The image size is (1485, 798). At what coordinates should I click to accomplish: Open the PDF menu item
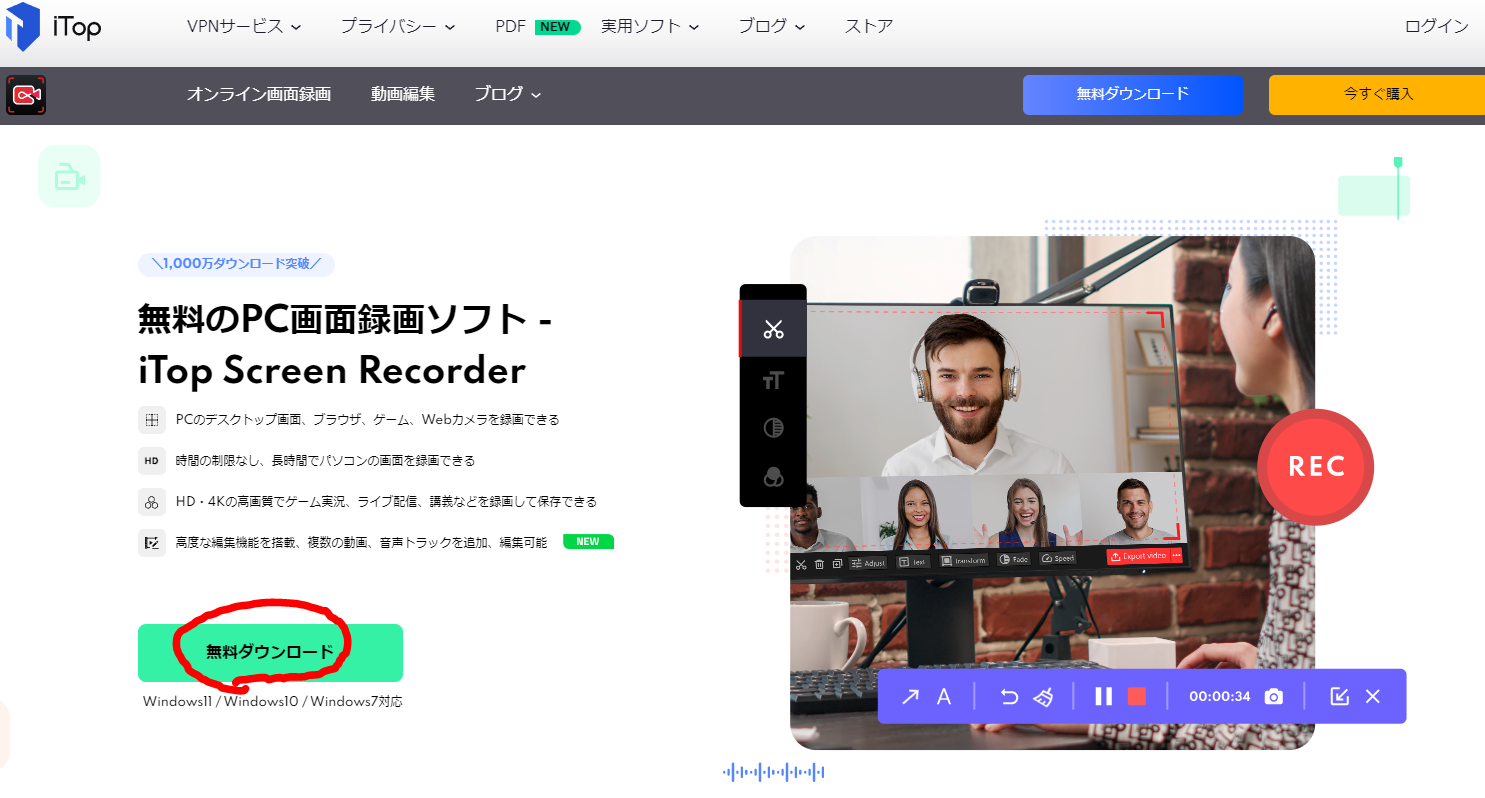(x=510, y=27)
